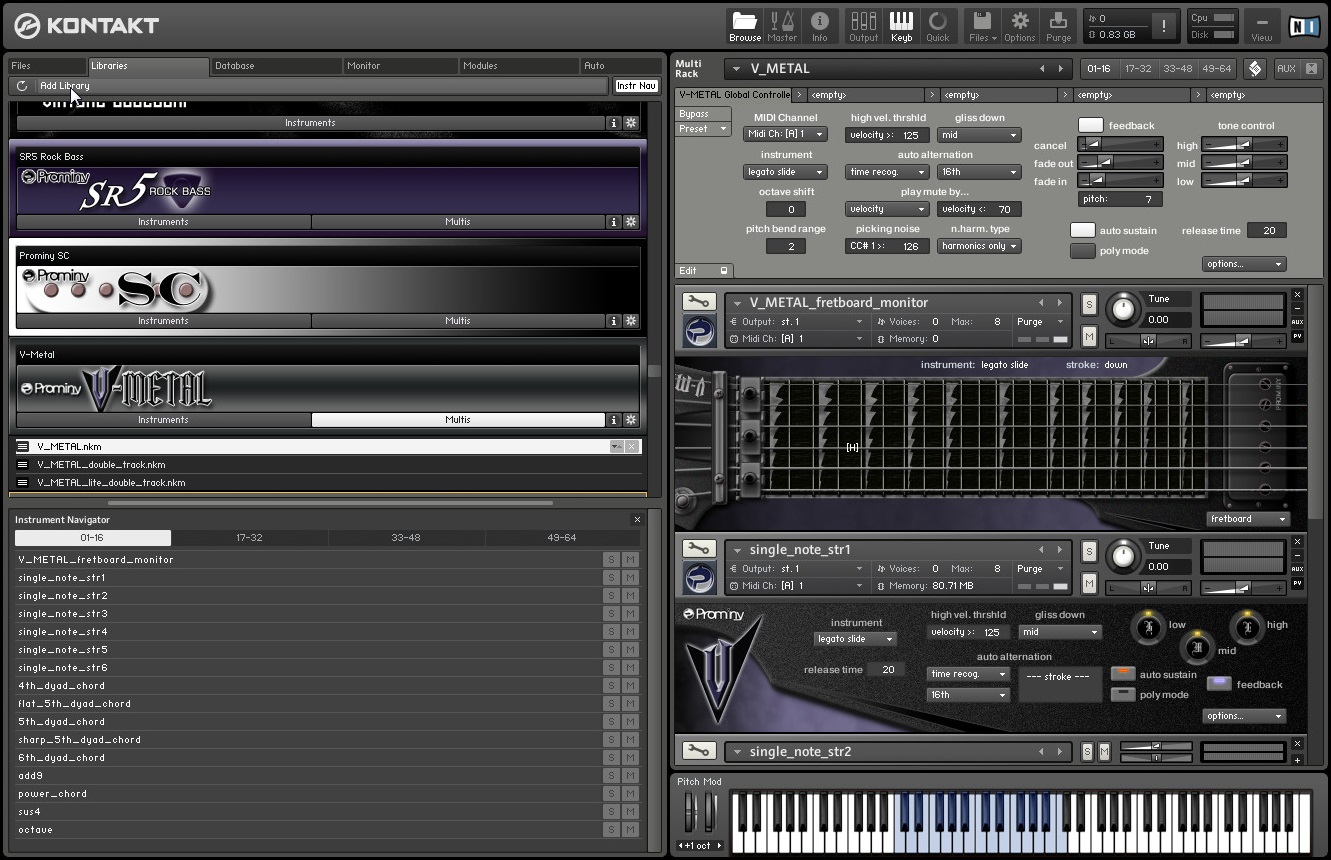Open the Files floppy-disk menu

981,26
